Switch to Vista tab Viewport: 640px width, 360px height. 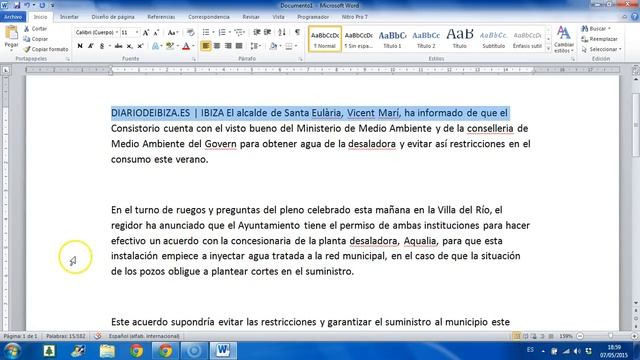tap(278, 17)
